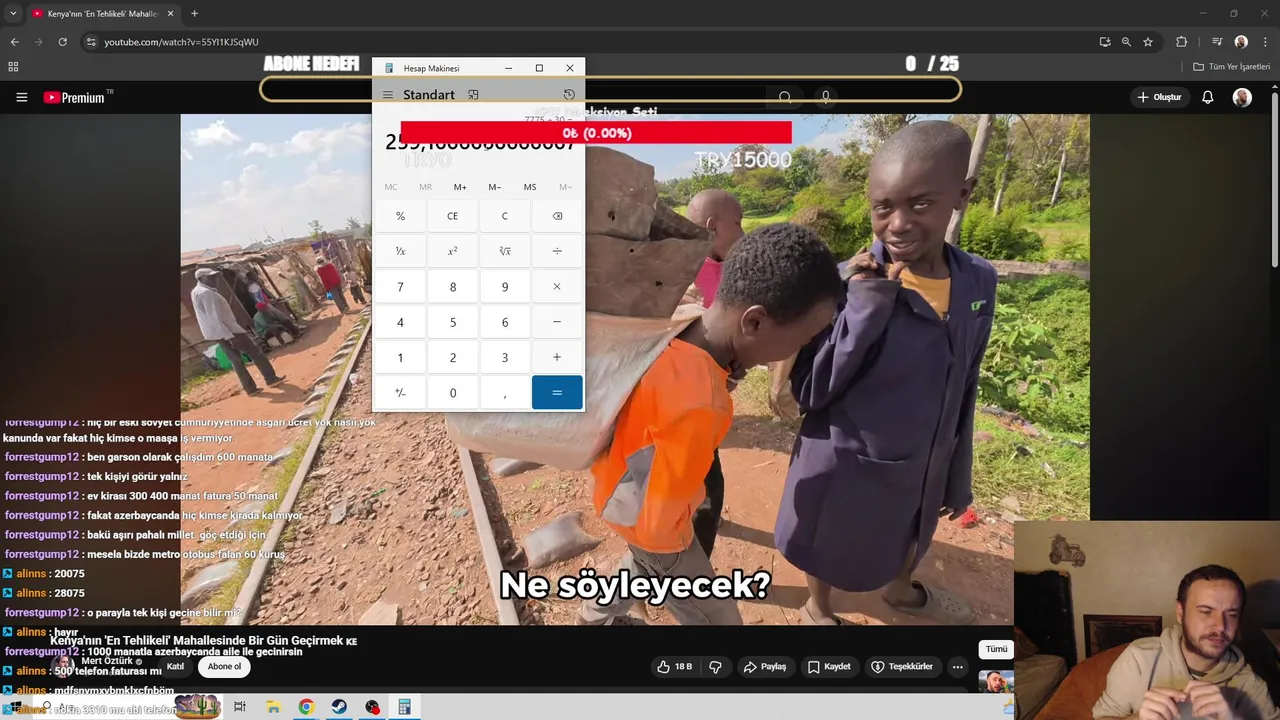Install app icon in address bar
1280x720 pixels.
pyautogui.click(x=1104, y=42)
